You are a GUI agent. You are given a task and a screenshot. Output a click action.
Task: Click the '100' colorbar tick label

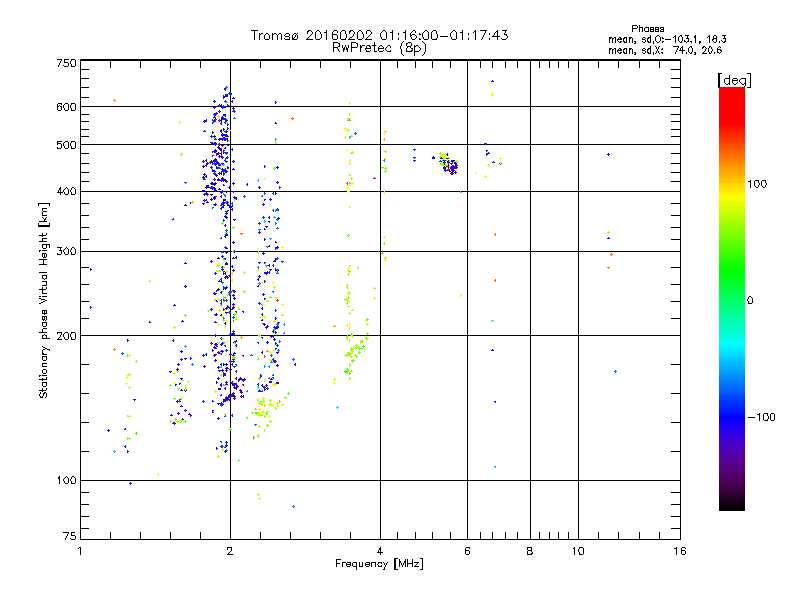(x=757, y=184)
